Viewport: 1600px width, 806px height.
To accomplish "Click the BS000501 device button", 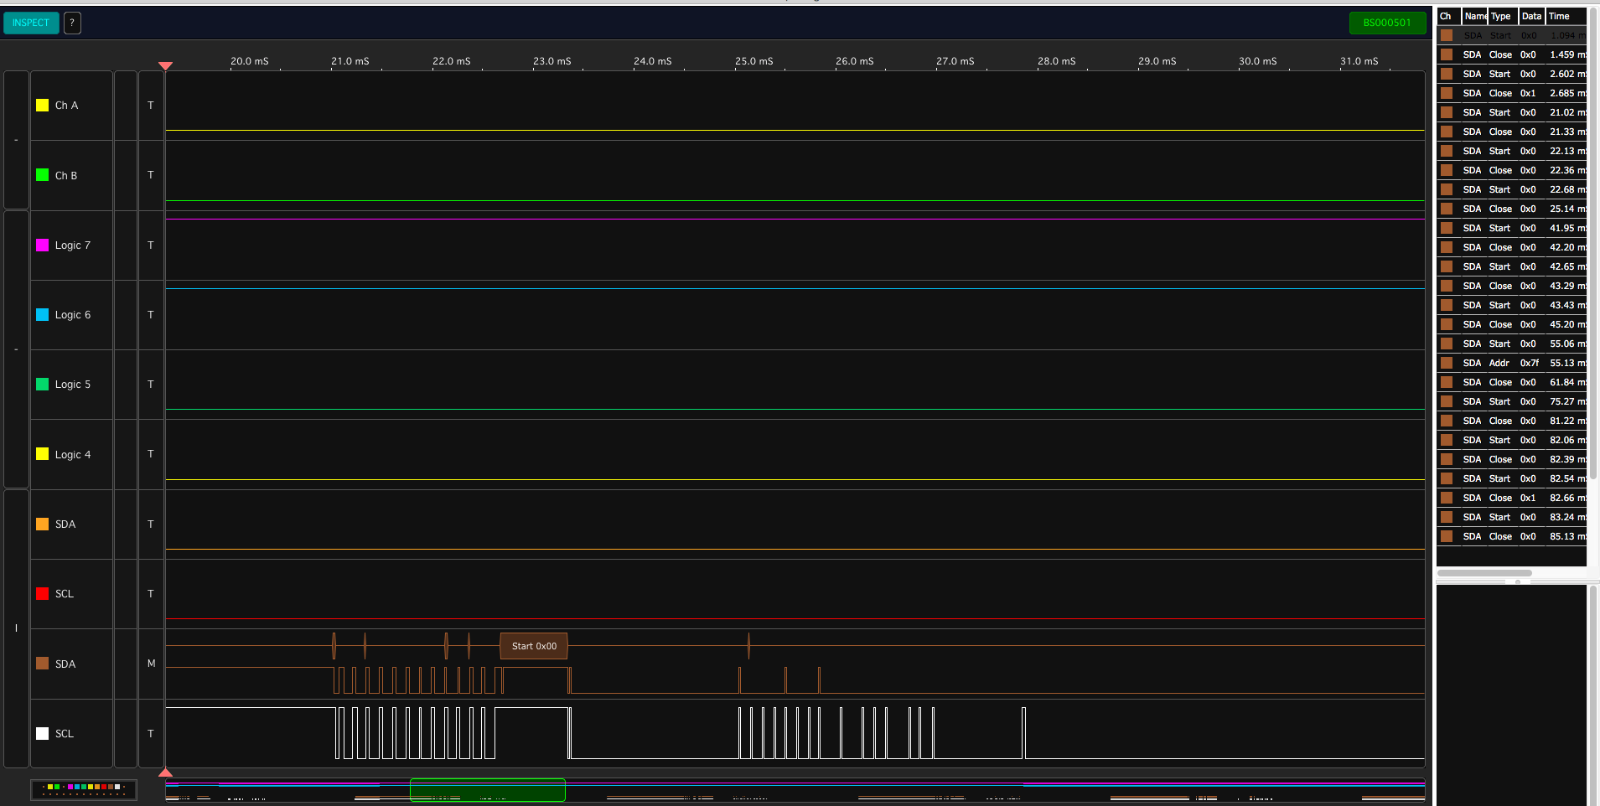I will pyautogui.click(x=1387, y=23).
